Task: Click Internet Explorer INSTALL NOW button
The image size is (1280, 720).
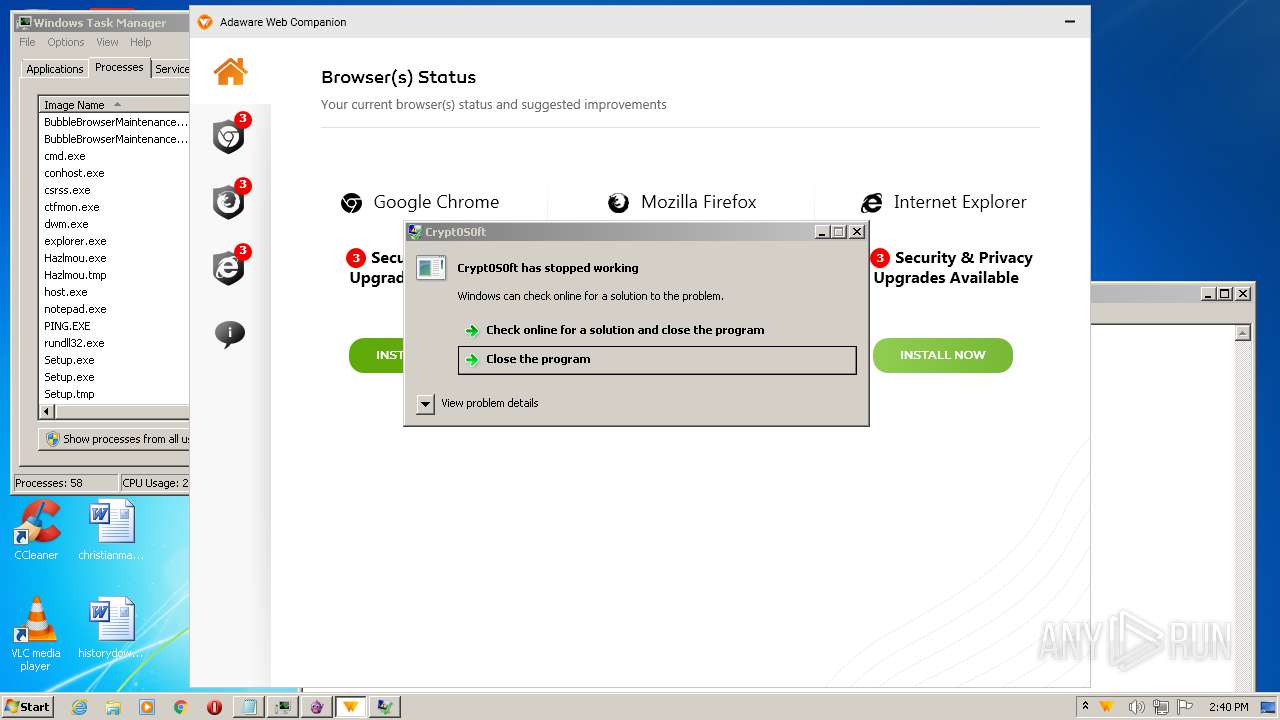Action: pos(943,355)
